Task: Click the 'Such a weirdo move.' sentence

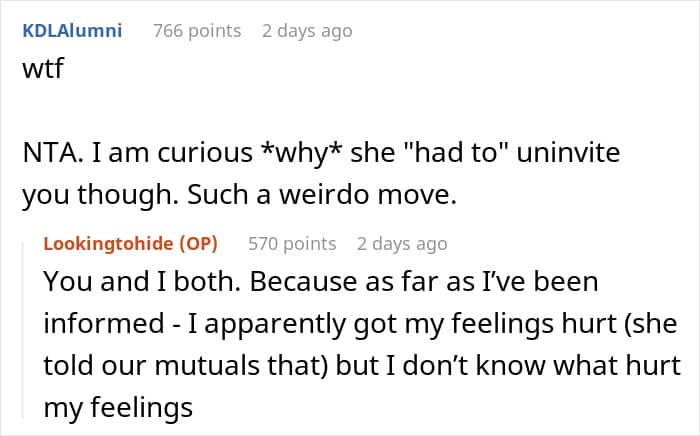Action: coord(322,195)
